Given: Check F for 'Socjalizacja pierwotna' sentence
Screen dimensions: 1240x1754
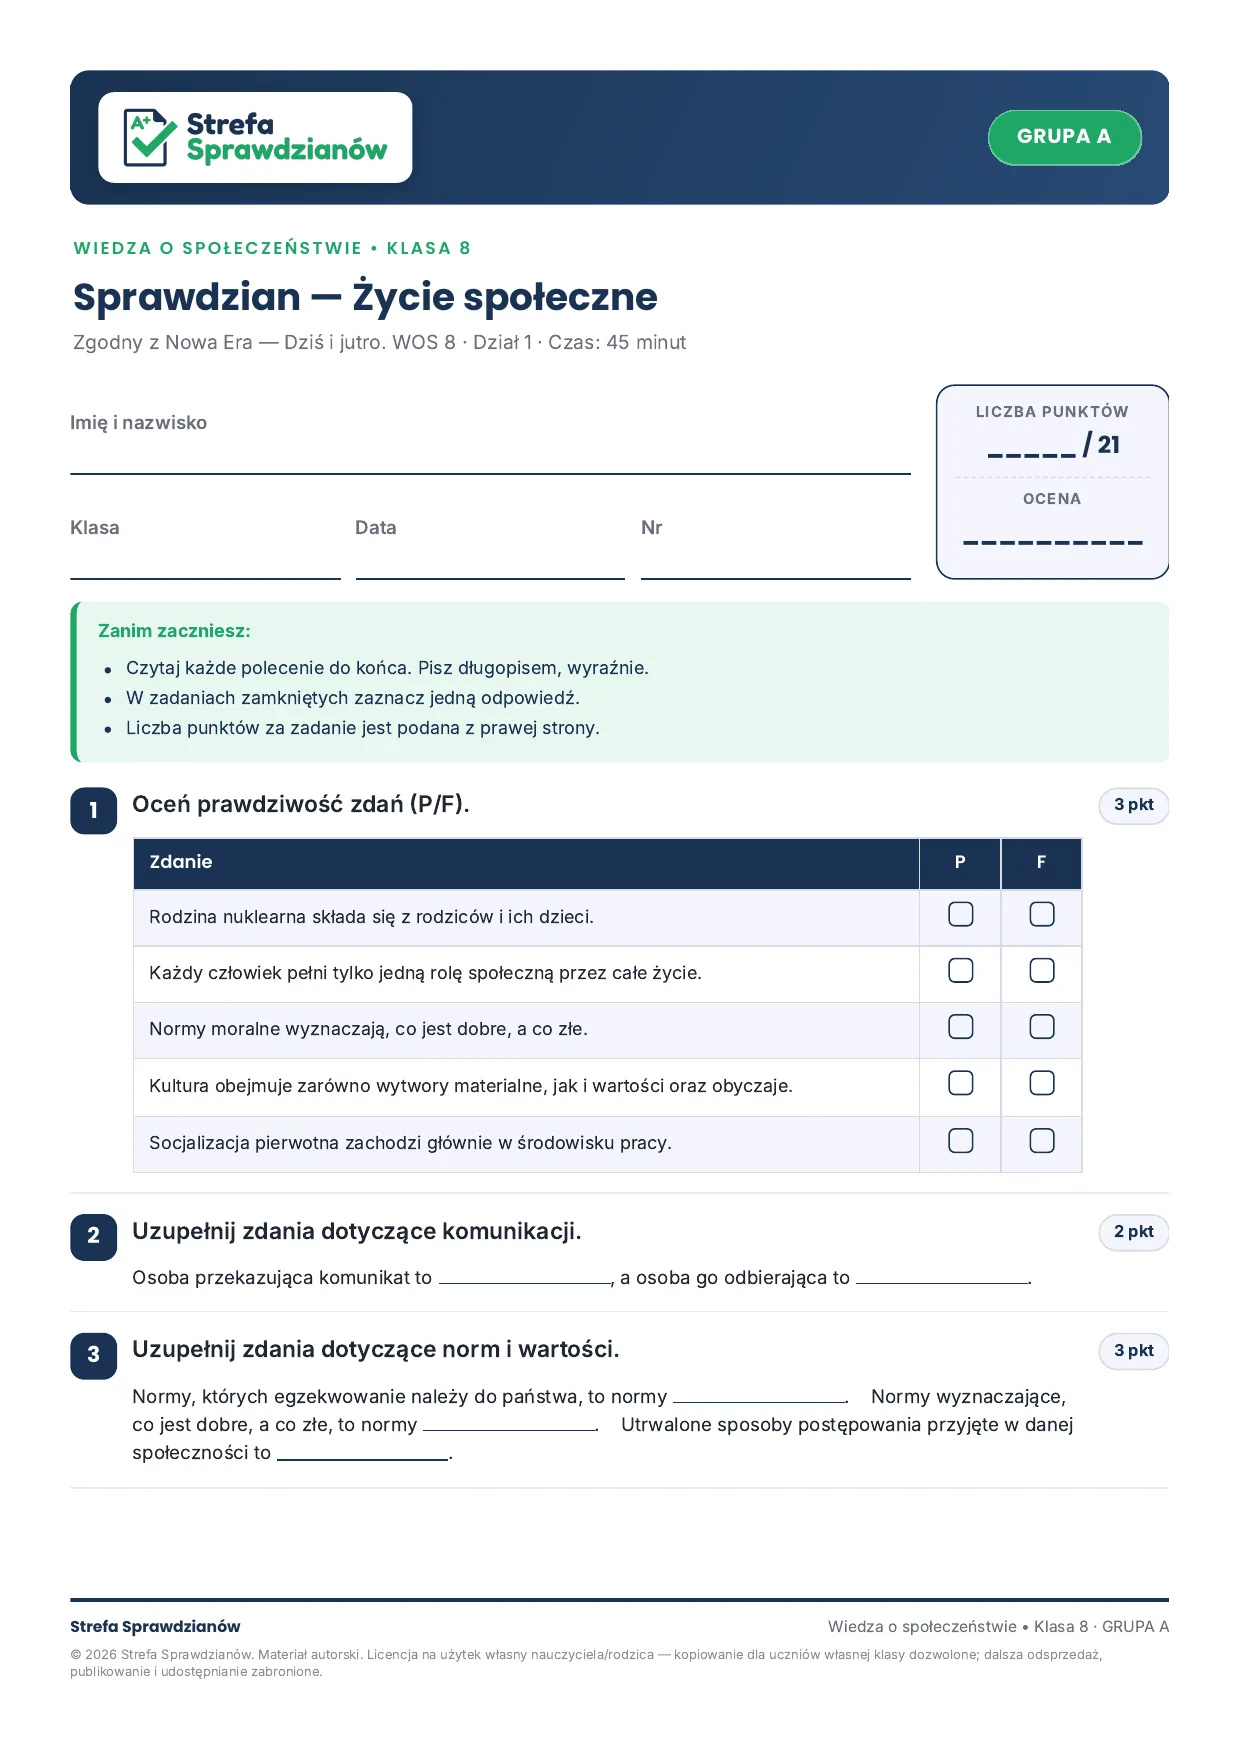Looking at the screenshot, I should tap(1042, 1141).
